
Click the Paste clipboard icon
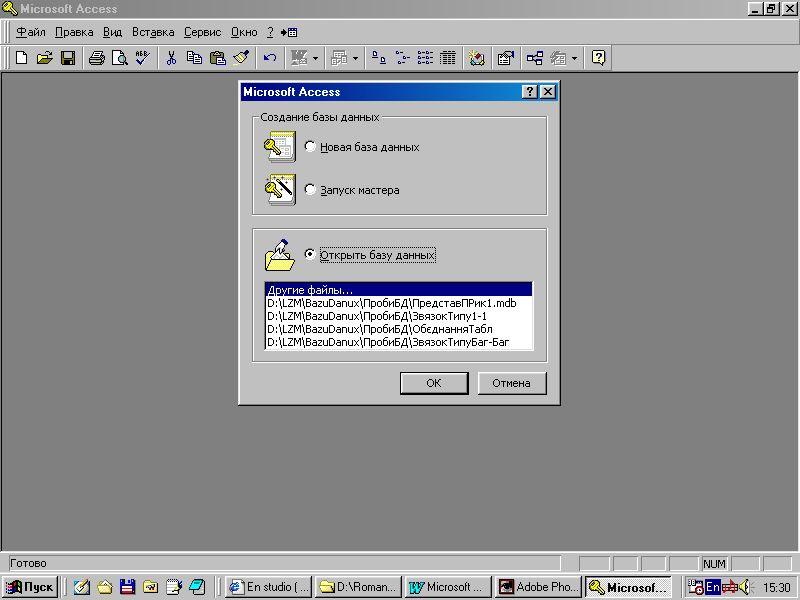pos(218,58)
